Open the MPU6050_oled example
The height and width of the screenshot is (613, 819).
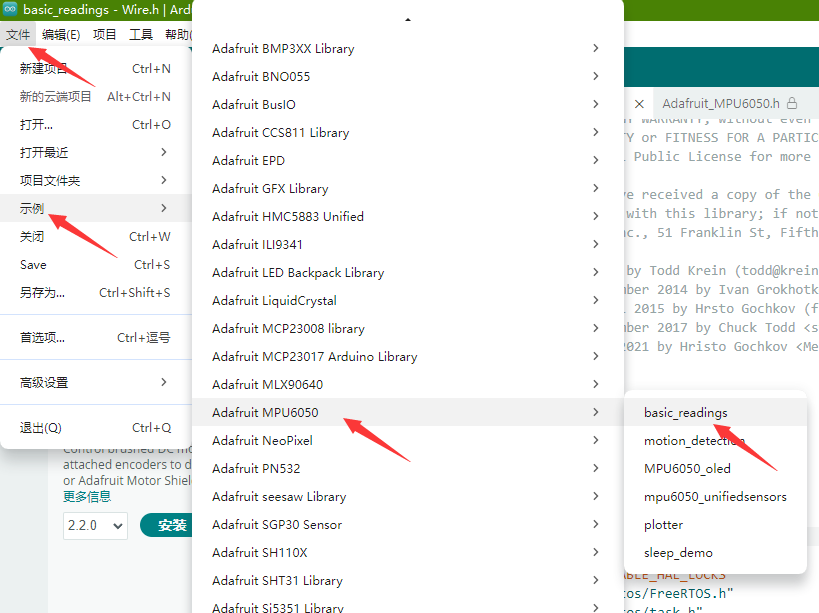tap(715, 468)
